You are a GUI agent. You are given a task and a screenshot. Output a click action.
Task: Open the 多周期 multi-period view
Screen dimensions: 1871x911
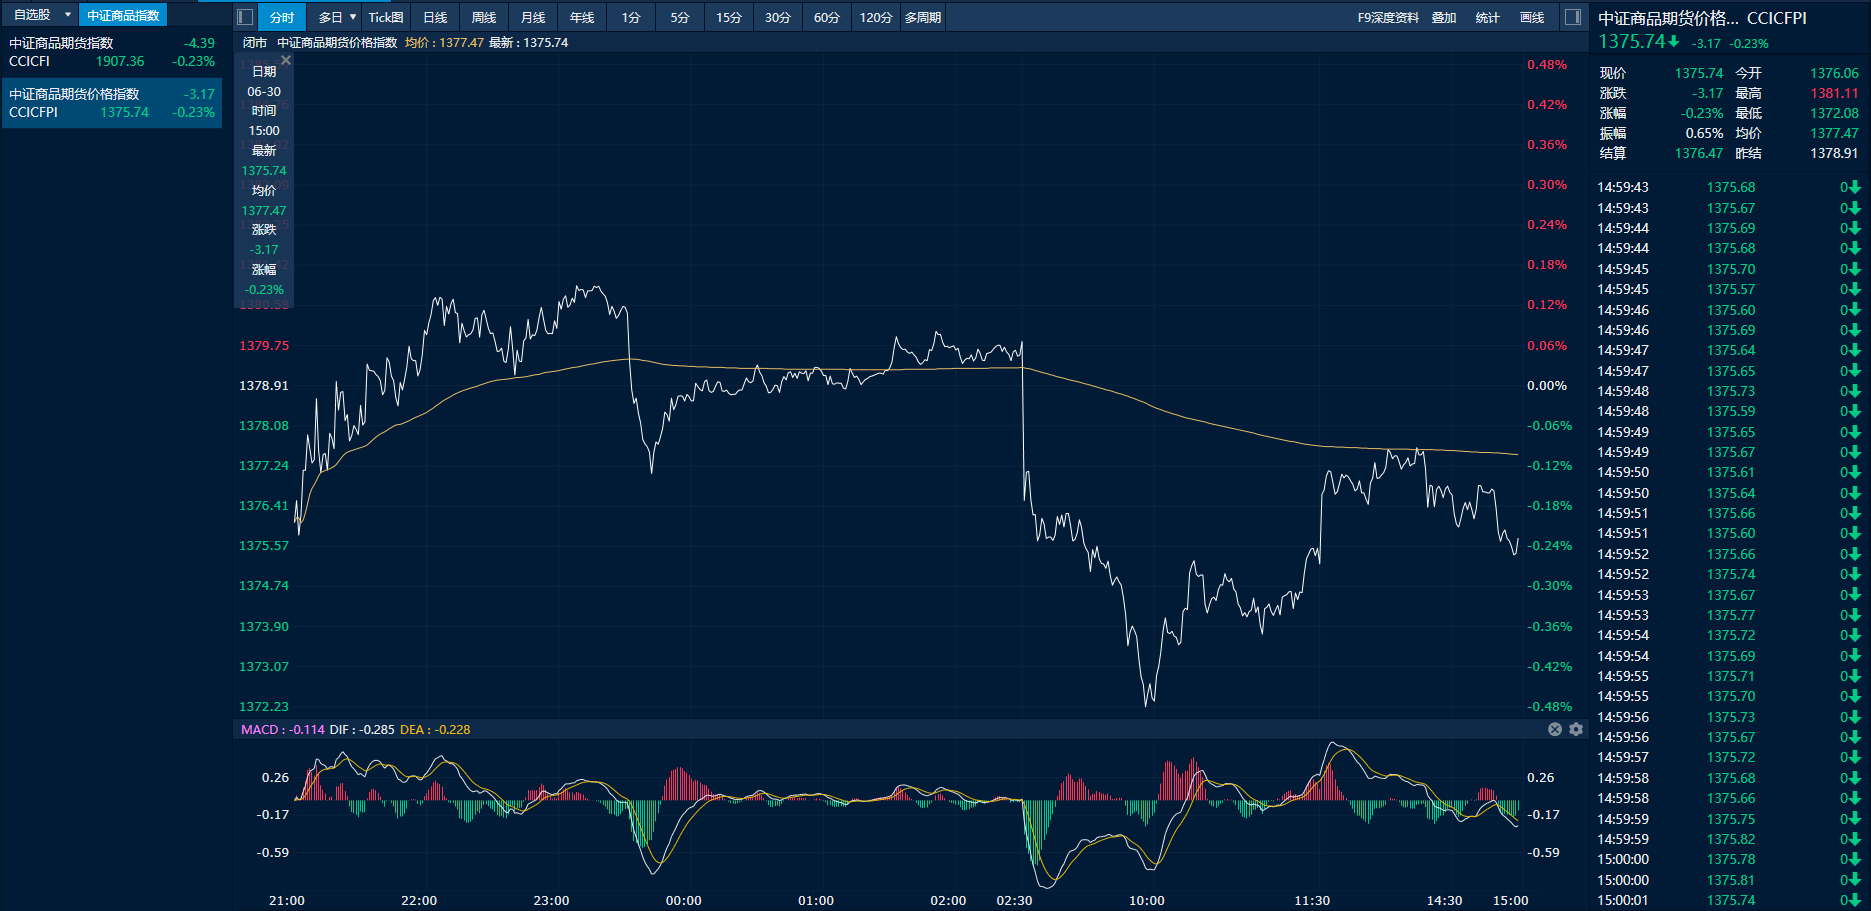click(923, 17)
